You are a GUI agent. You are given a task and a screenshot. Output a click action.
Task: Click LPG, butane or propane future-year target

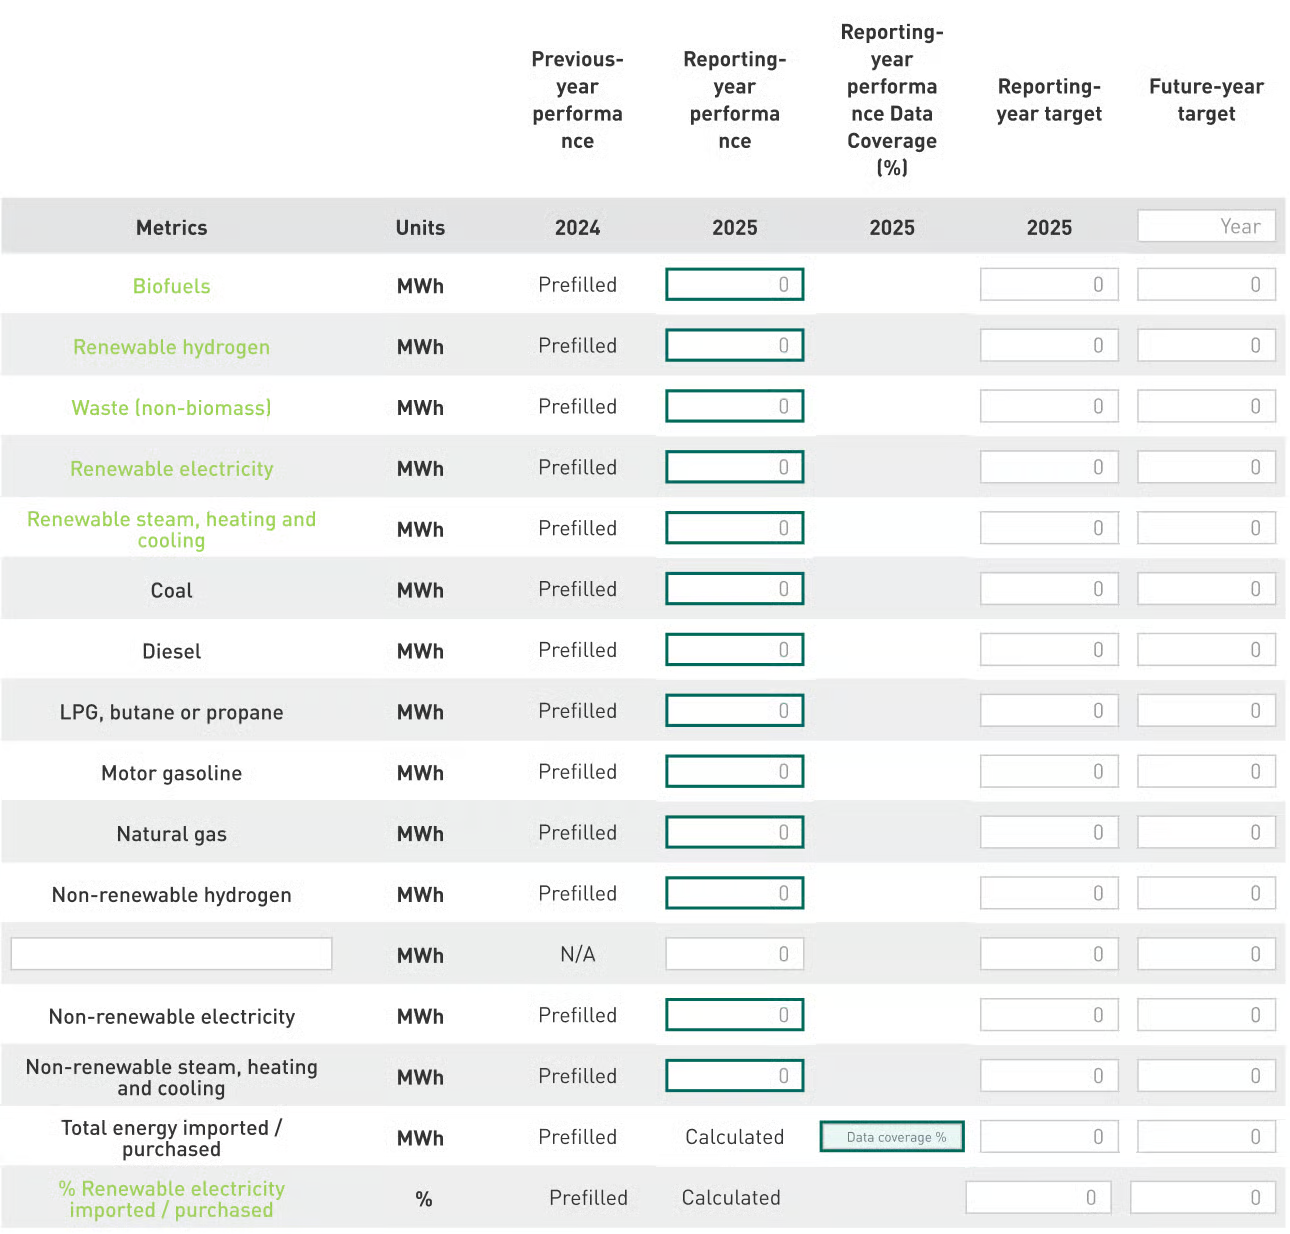1206,711
